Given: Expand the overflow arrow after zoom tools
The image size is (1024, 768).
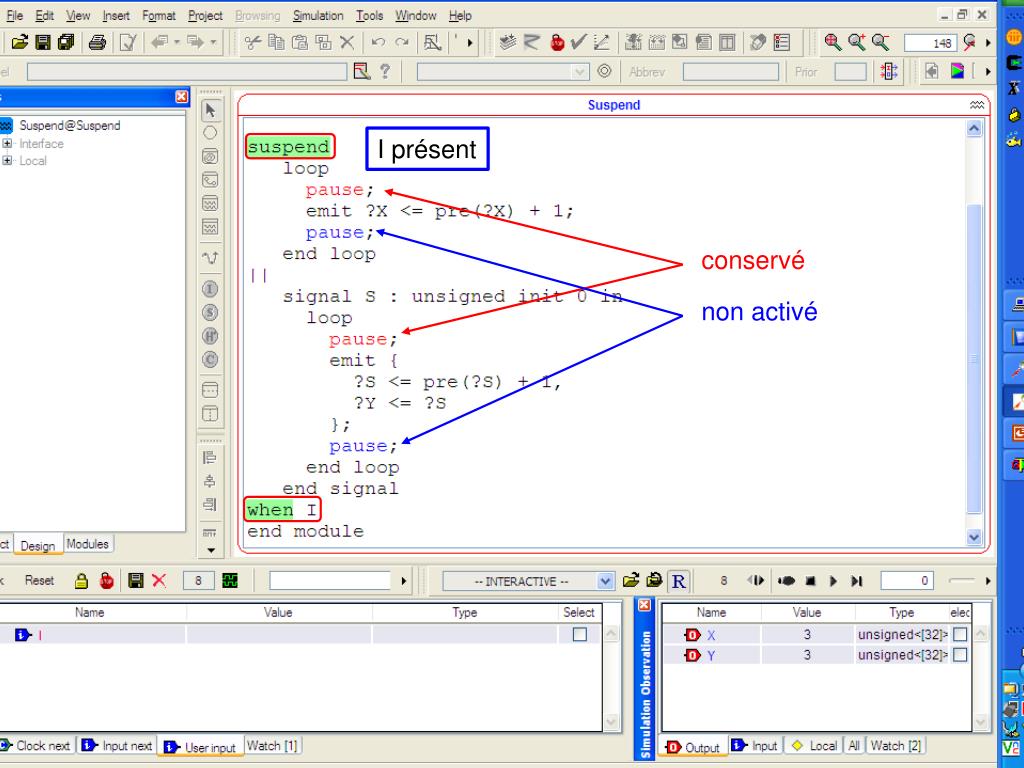Looking at the screenshot, I should click(x=988, y=42).
